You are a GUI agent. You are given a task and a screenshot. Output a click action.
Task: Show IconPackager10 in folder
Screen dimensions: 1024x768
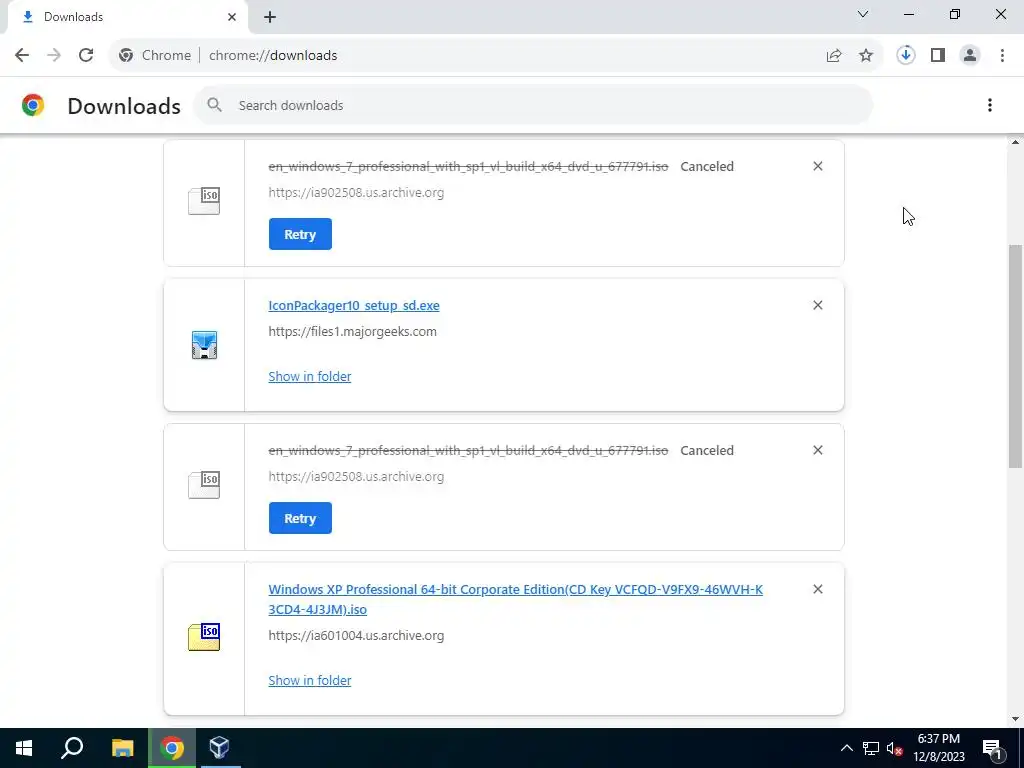[310, 376]
